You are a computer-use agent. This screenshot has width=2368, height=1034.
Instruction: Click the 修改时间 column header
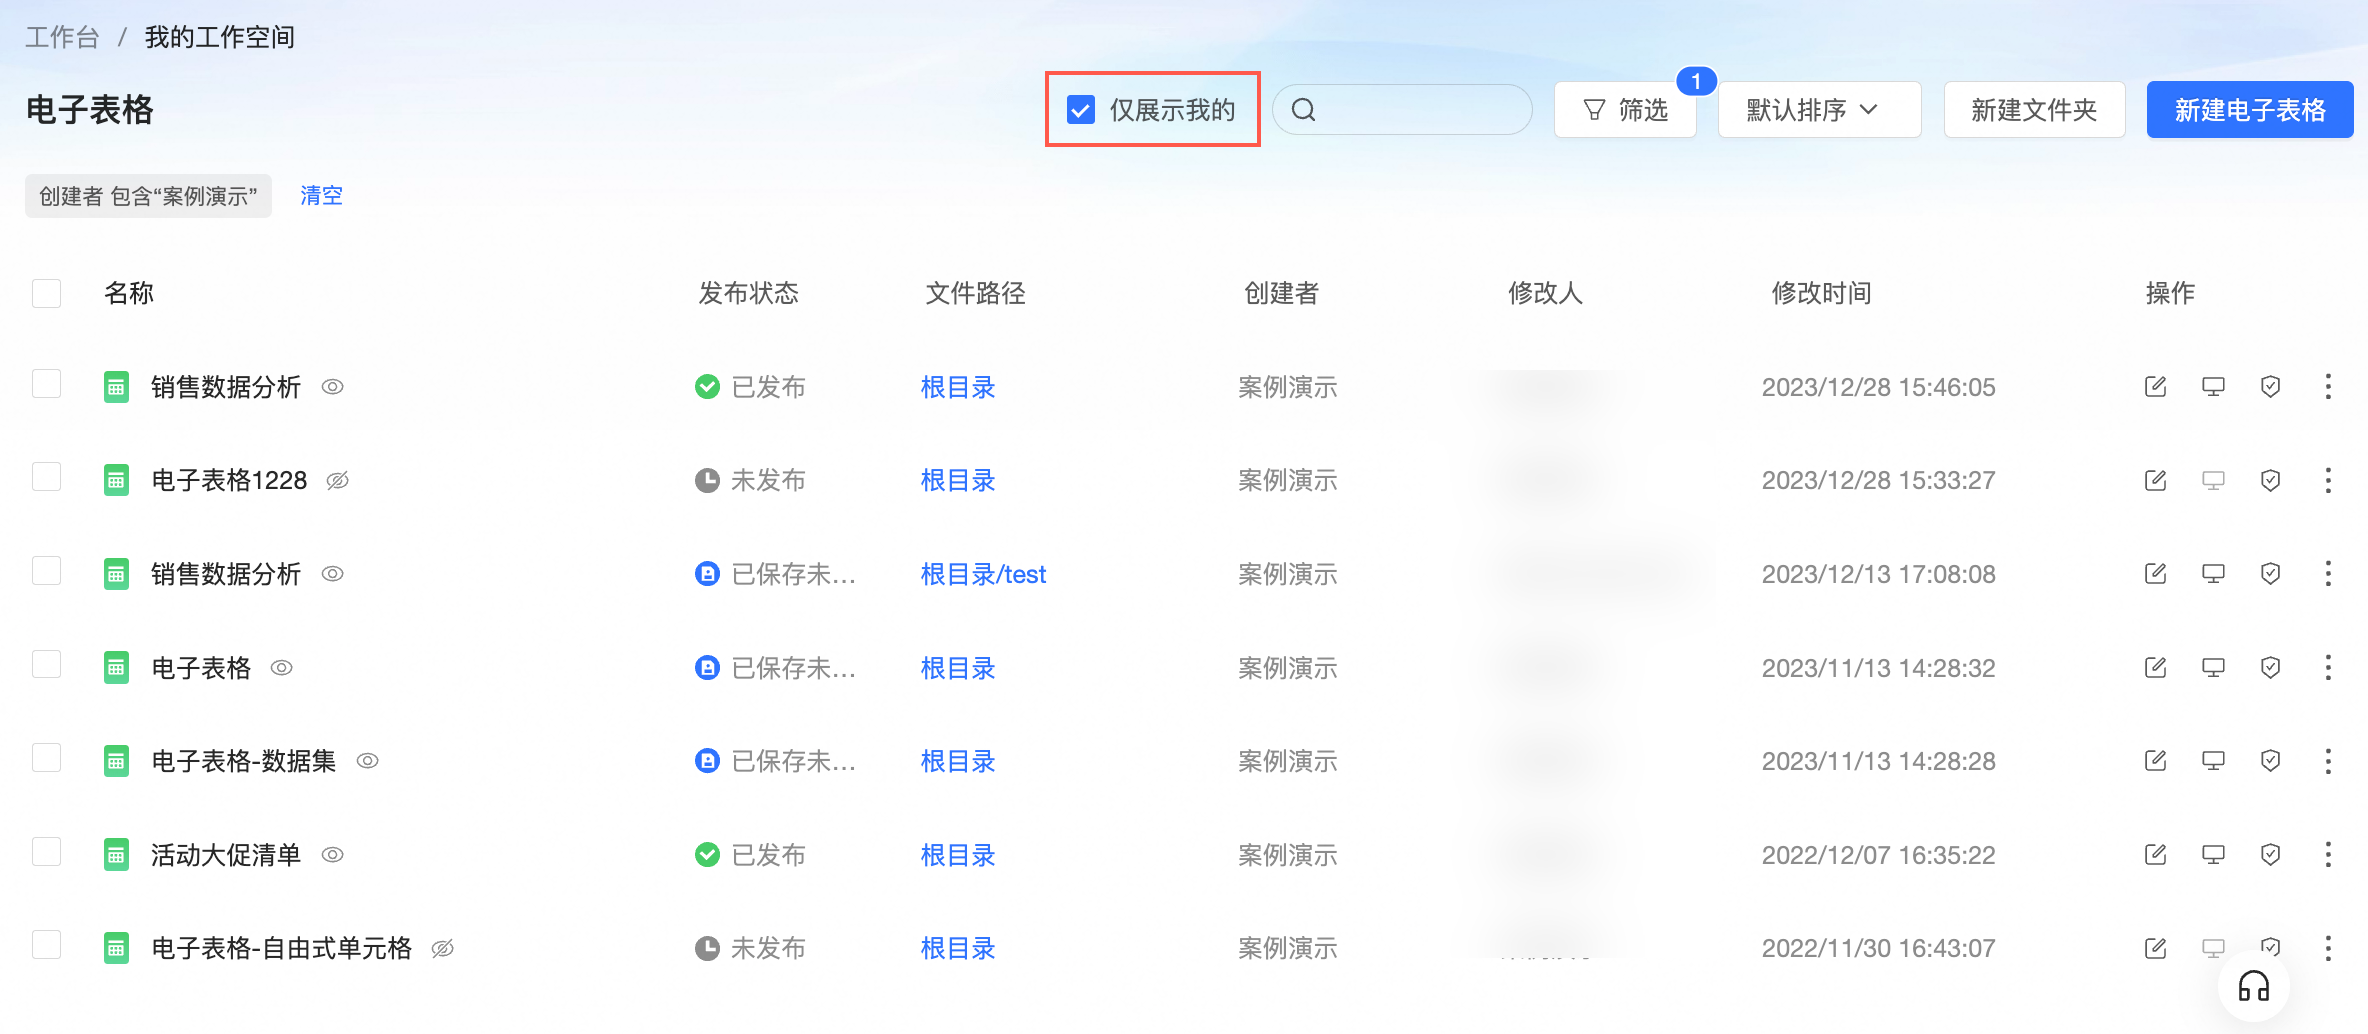click(x=1821, y=293)
